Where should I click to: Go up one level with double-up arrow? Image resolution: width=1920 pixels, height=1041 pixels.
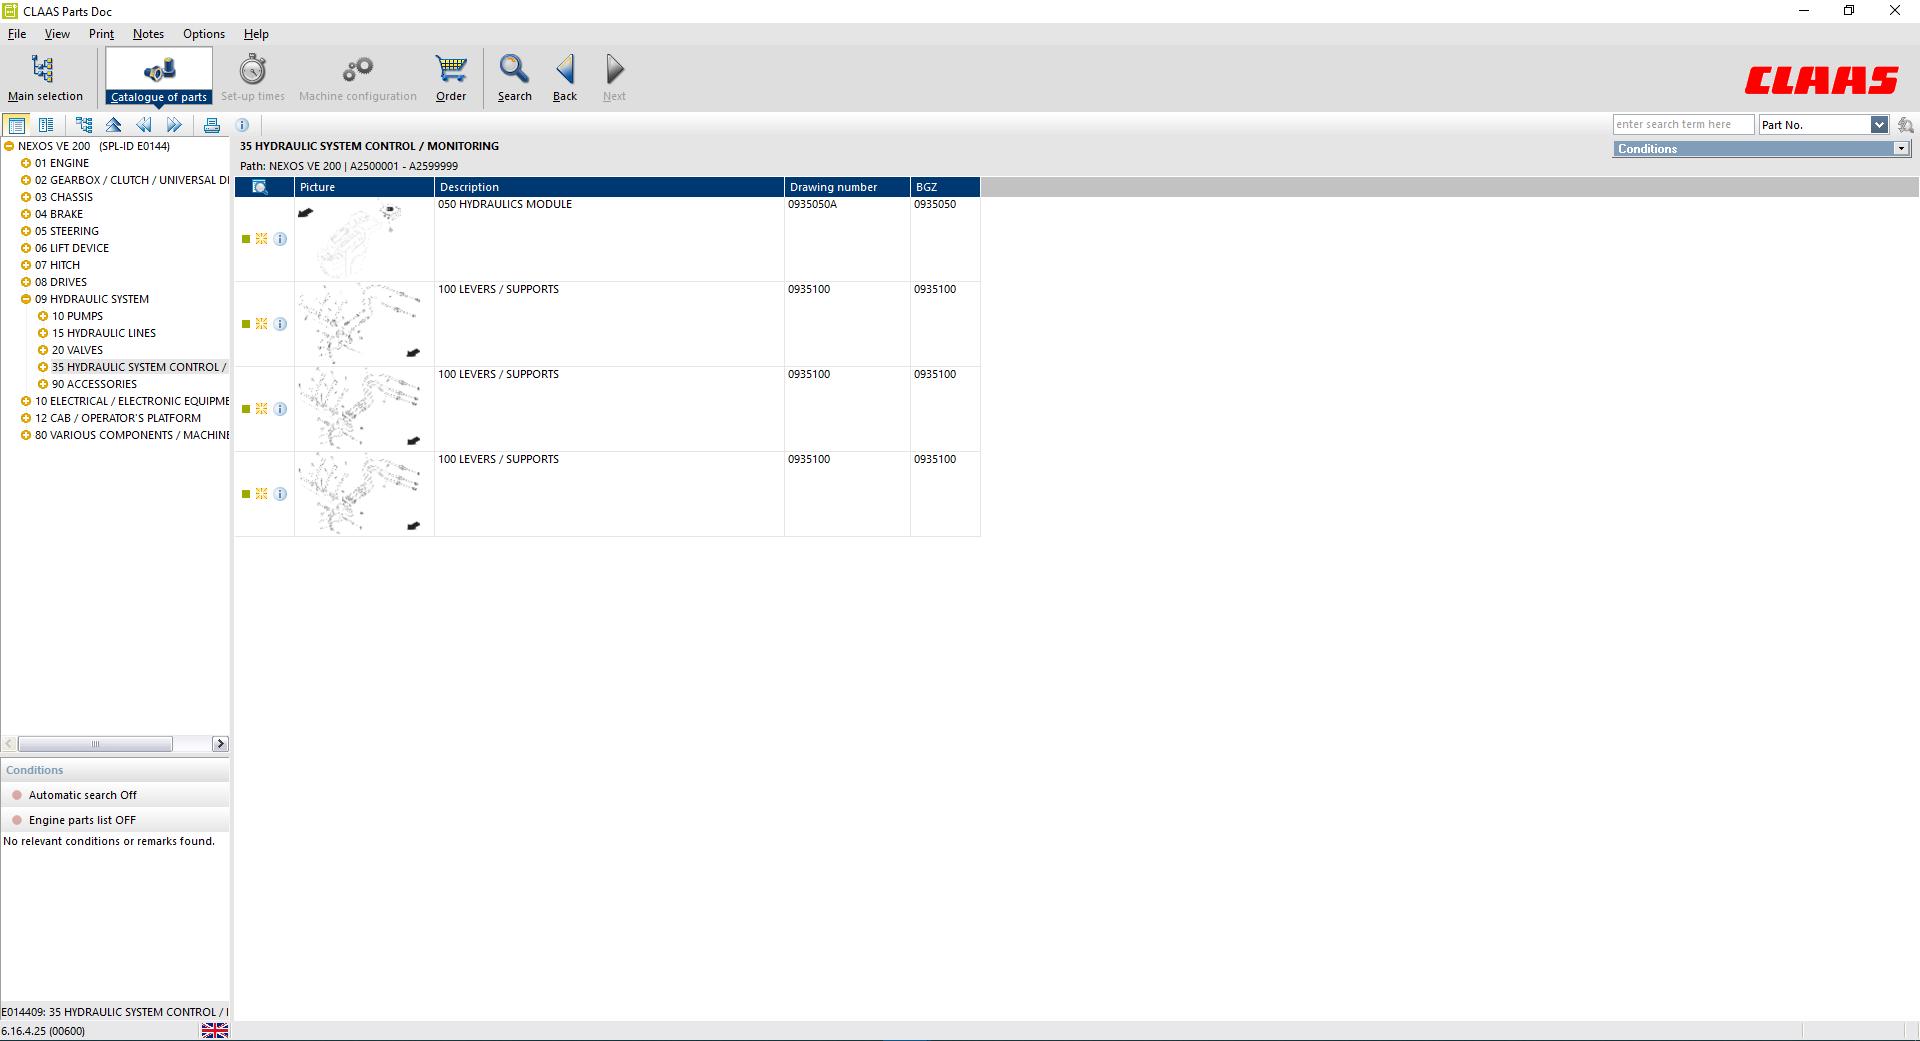[x=114, y=125]
